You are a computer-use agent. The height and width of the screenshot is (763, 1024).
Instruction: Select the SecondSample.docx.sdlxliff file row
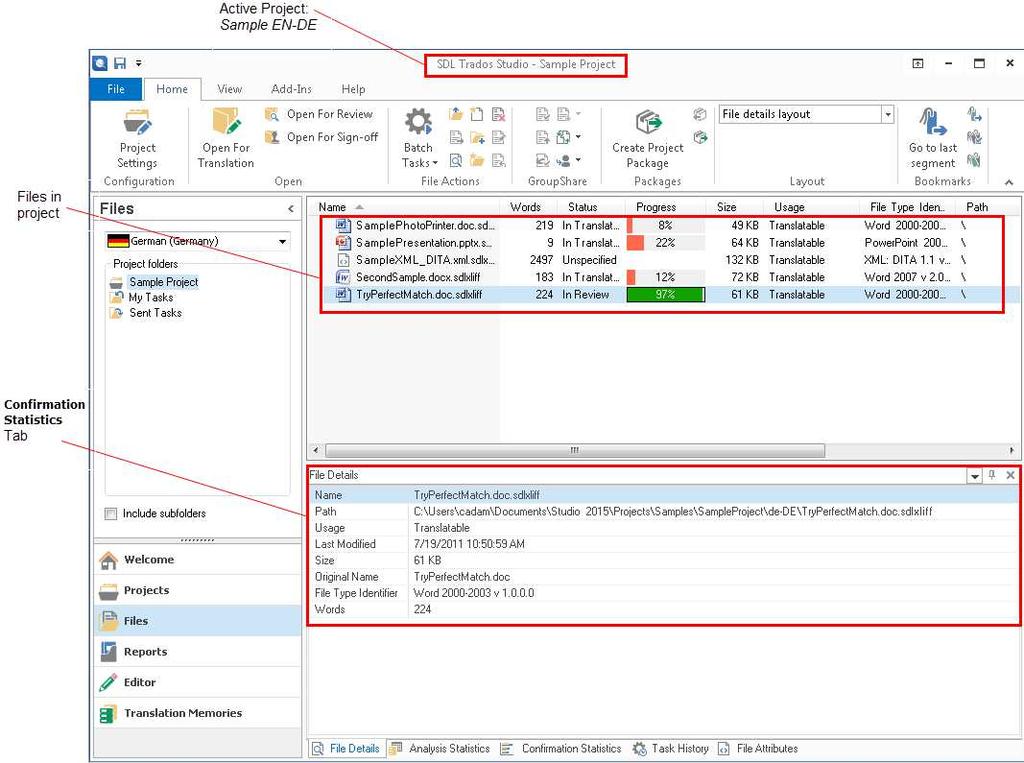coord(663,278)
